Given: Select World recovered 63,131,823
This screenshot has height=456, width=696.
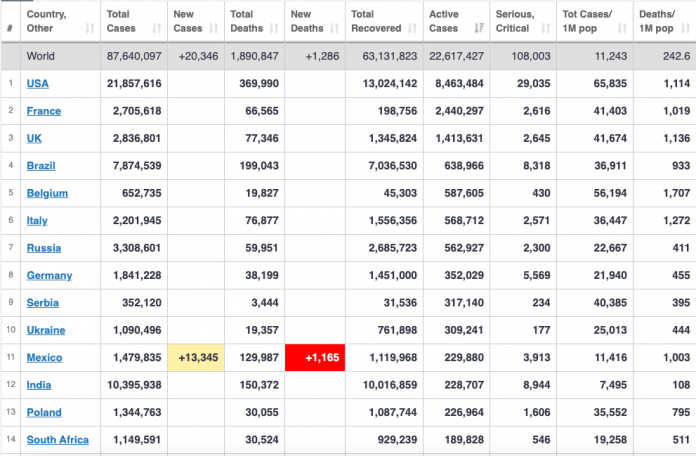Looking at the screenshot, I should click(390, 56).
